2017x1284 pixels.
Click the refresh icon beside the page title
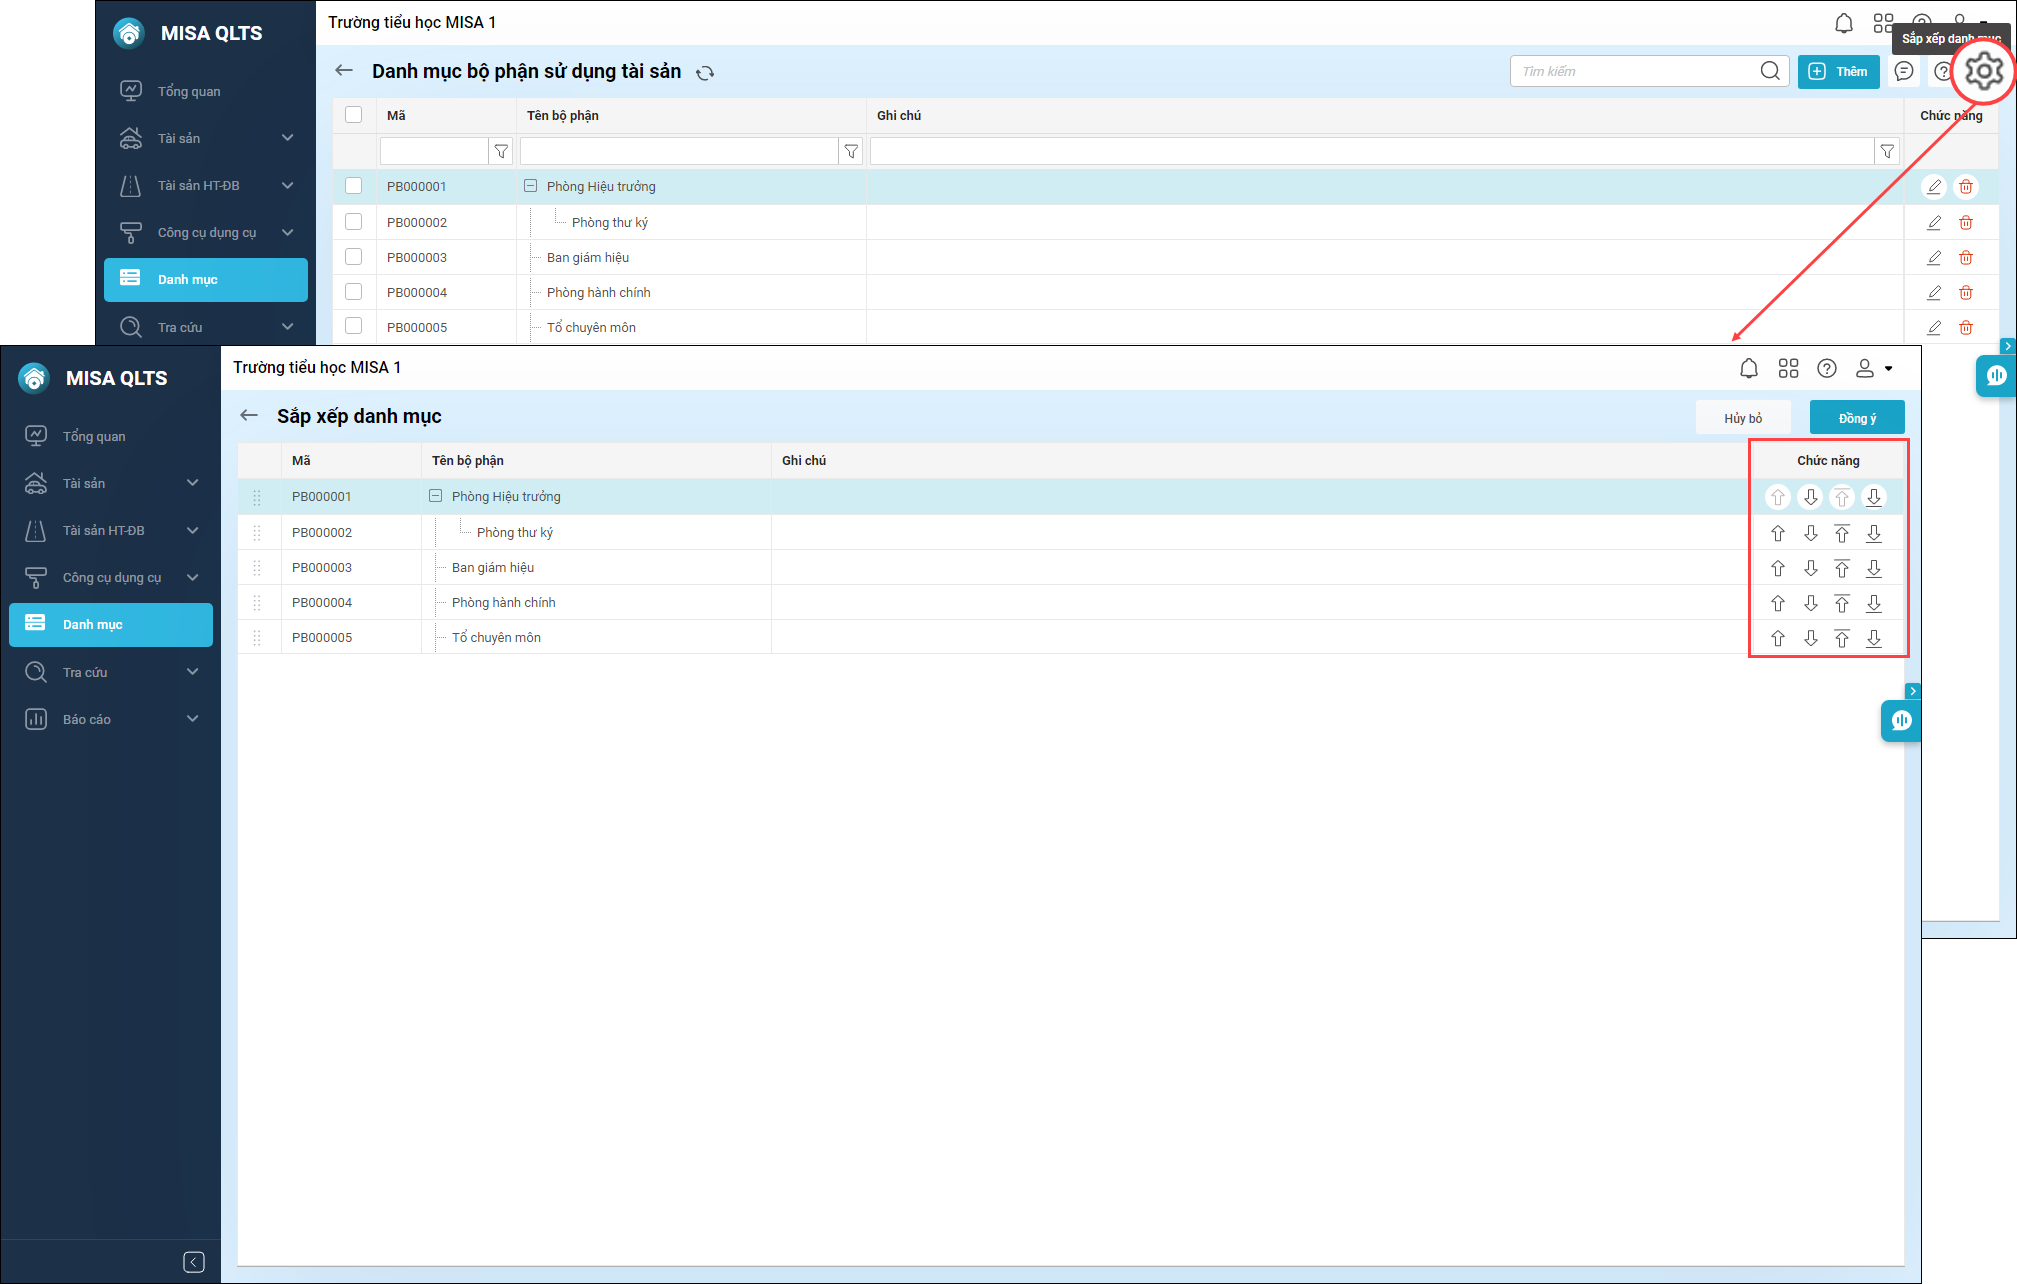[x=705, y=73]
